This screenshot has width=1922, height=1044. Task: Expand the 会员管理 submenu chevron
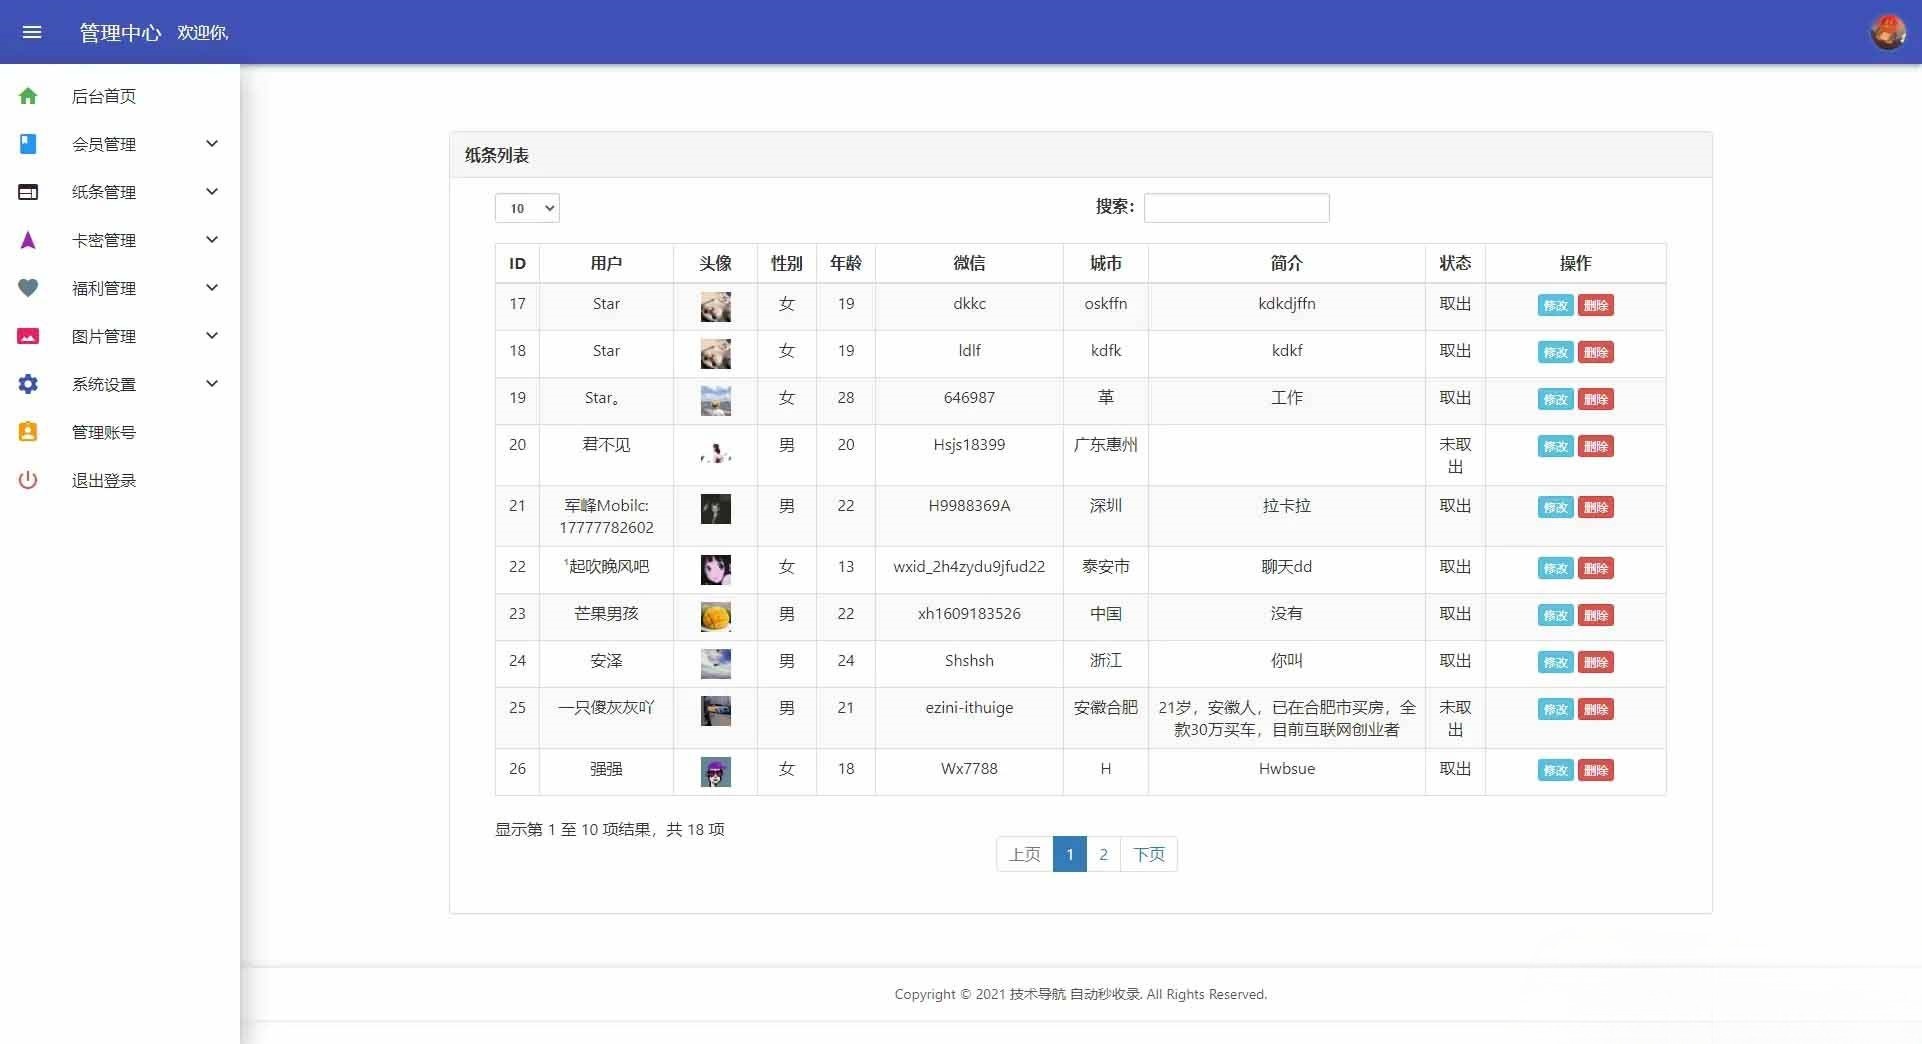coord(211,143)
